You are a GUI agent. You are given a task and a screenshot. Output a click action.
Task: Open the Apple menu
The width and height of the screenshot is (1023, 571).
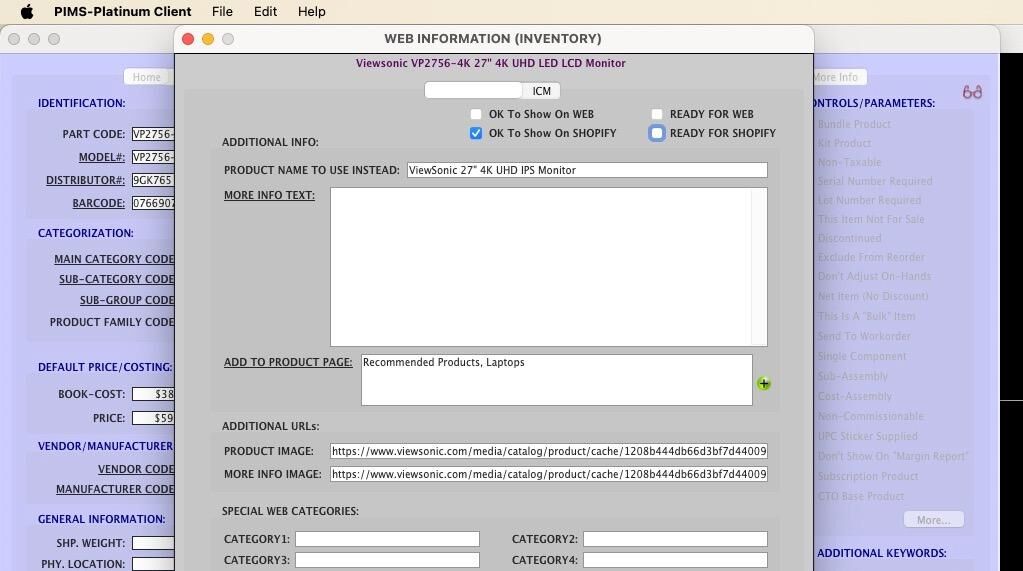tap(27, 12)
